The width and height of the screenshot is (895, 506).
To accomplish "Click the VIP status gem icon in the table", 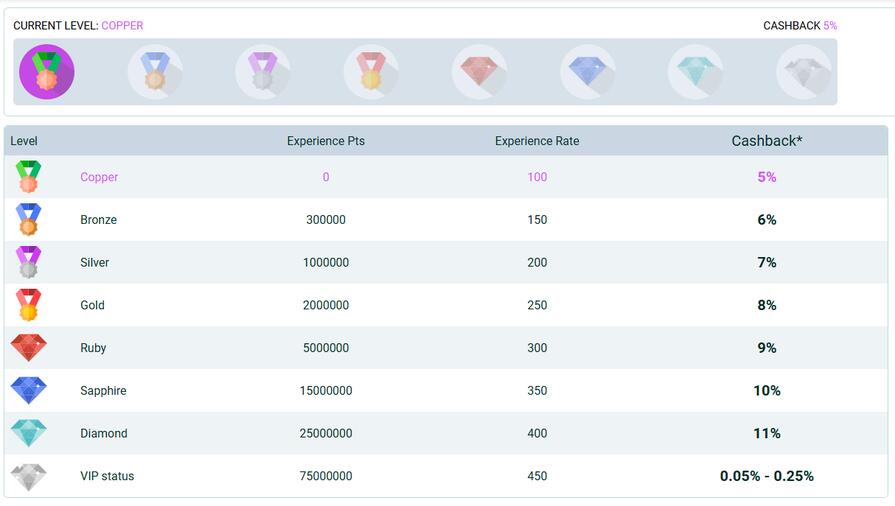I will [x=28, y=476].
